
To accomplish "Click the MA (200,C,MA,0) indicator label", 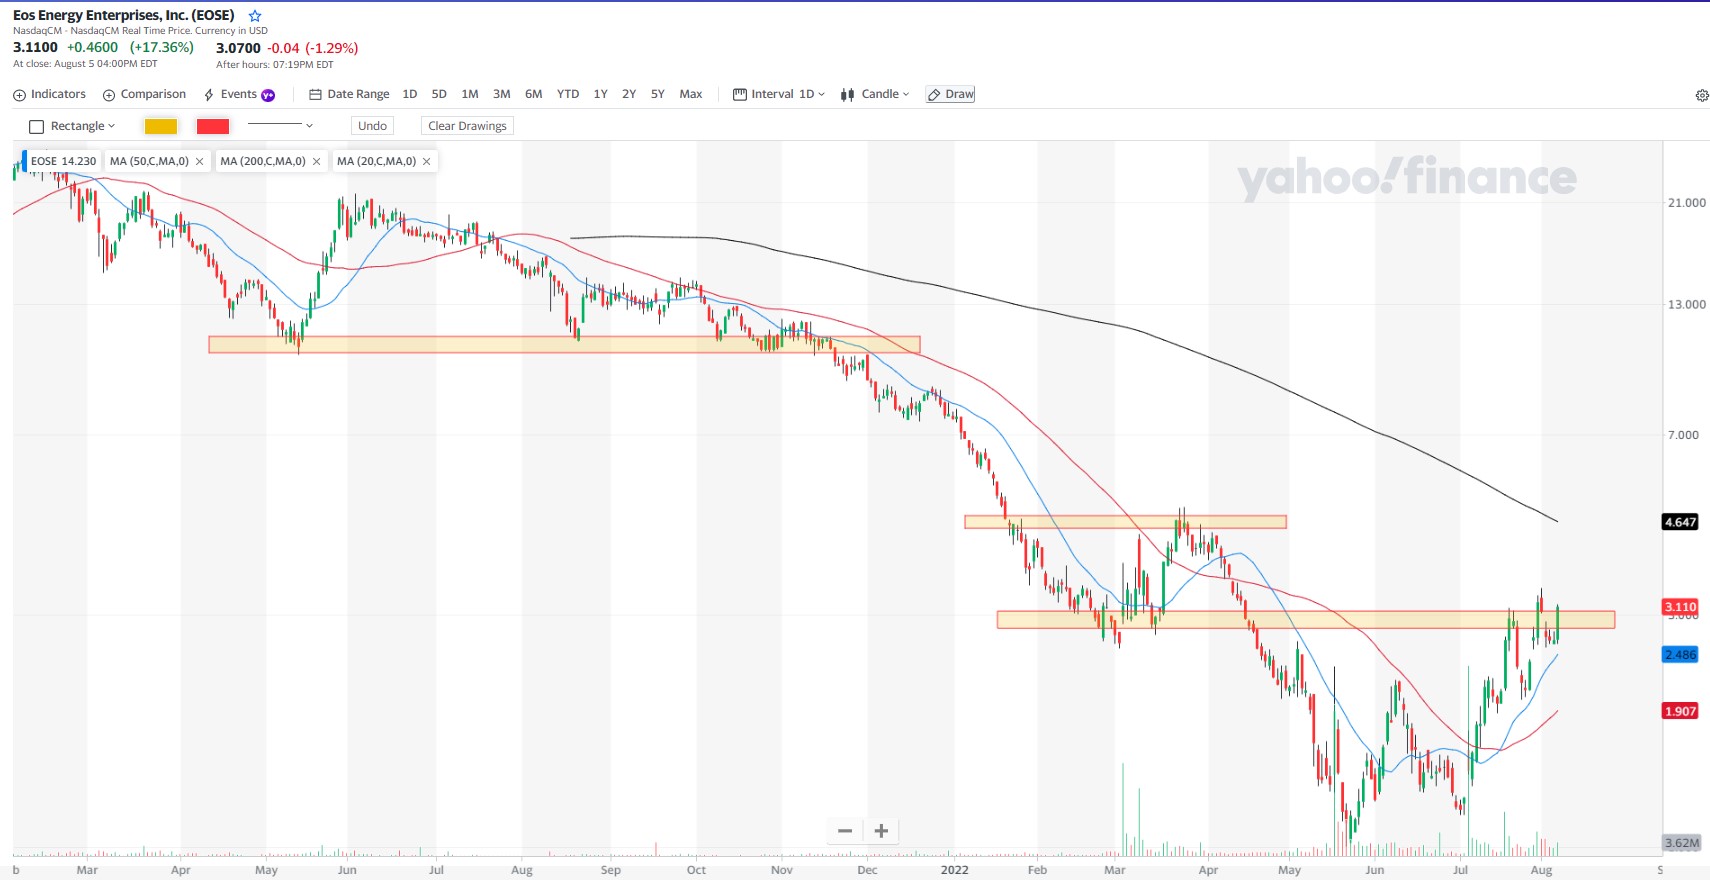I will [x=263, y=161].
